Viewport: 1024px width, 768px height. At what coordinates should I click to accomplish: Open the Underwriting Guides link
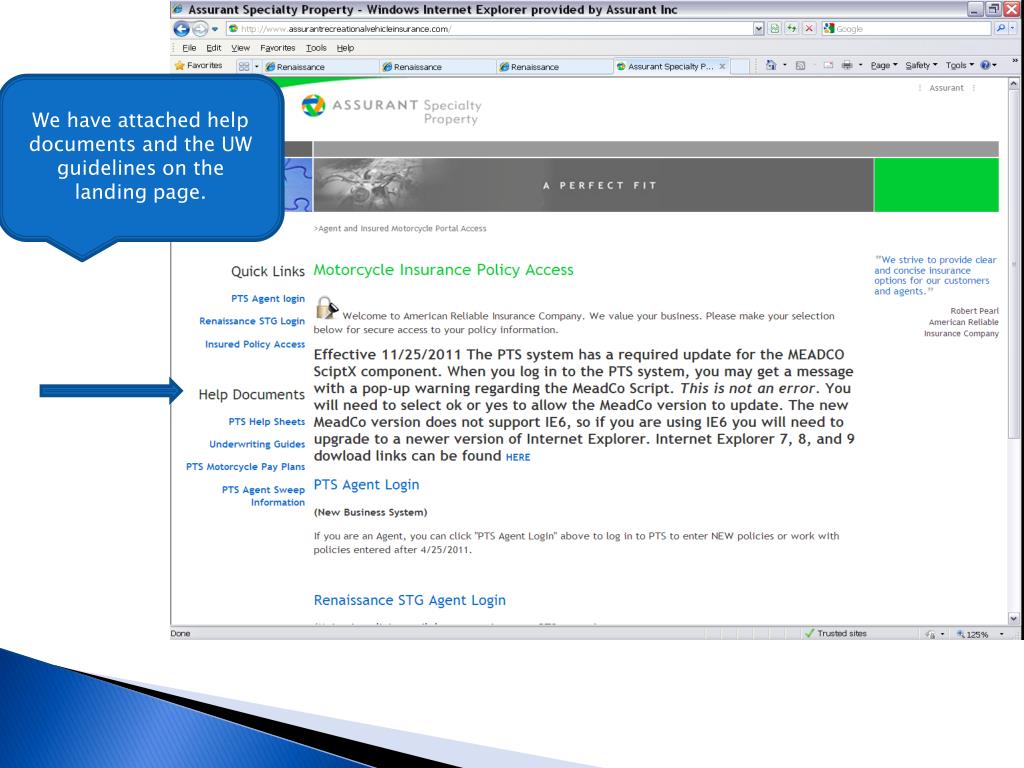pos(257,444)
